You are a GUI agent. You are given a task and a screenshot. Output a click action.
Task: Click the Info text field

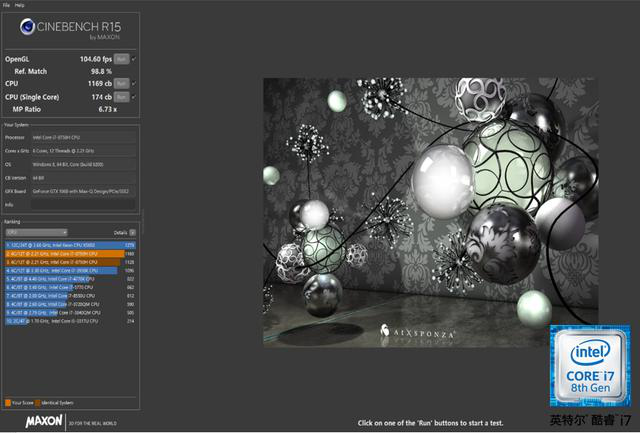point(83,204)
